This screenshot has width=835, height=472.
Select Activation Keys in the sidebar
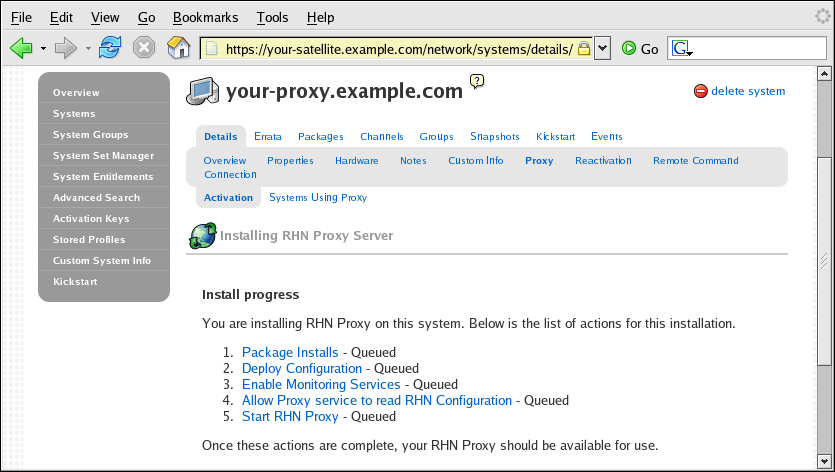[x=91, y=219]
